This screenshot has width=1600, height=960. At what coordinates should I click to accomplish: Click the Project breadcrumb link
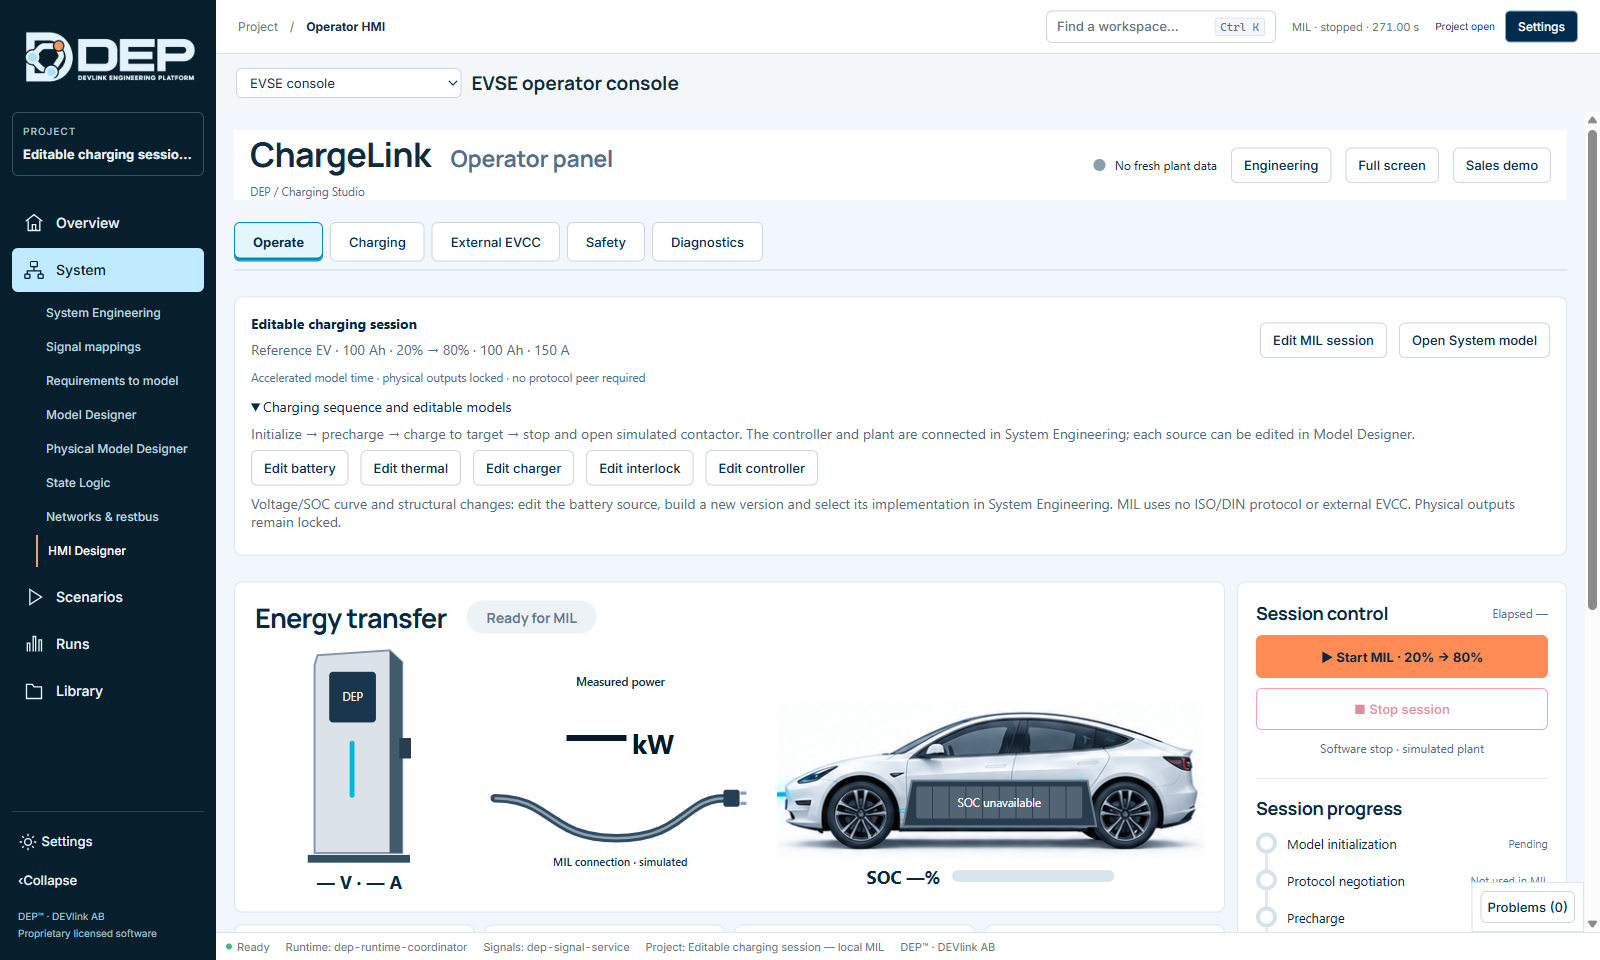click(x=258, y=27)
